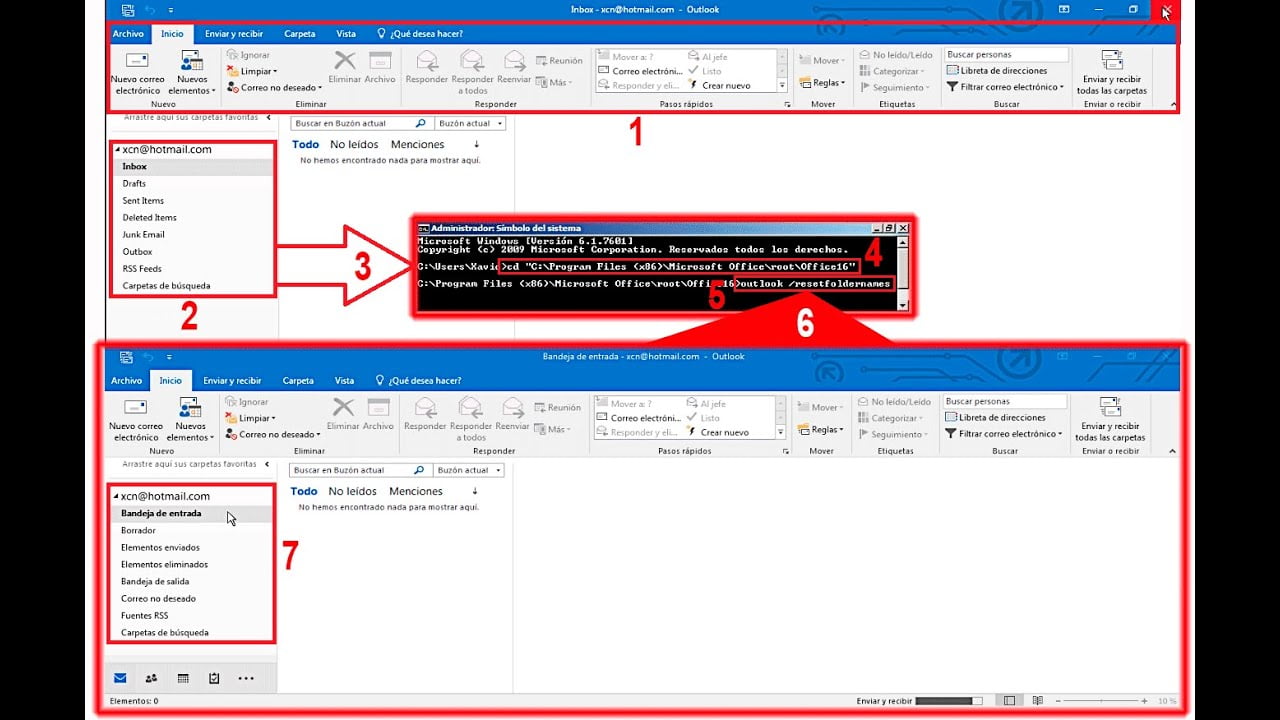
Task: Toggle No leído/Leído in Bandeja de entrada window
Action: tap(894, 402)
